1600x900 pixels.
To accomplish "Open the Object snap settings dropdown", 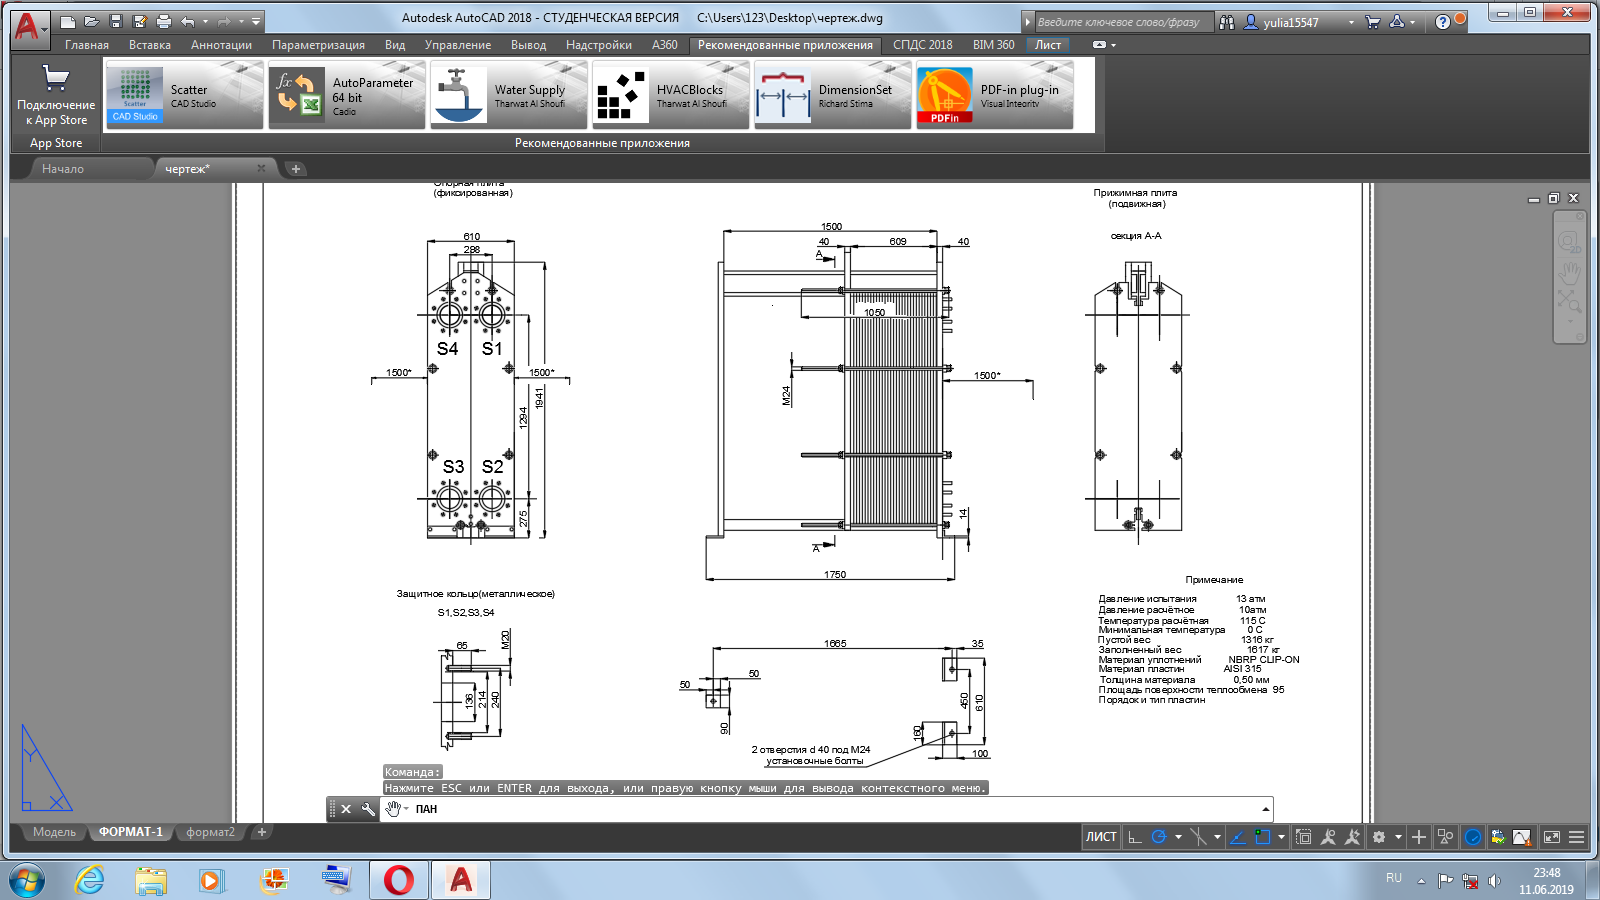I will click(x=1281, y=837).
